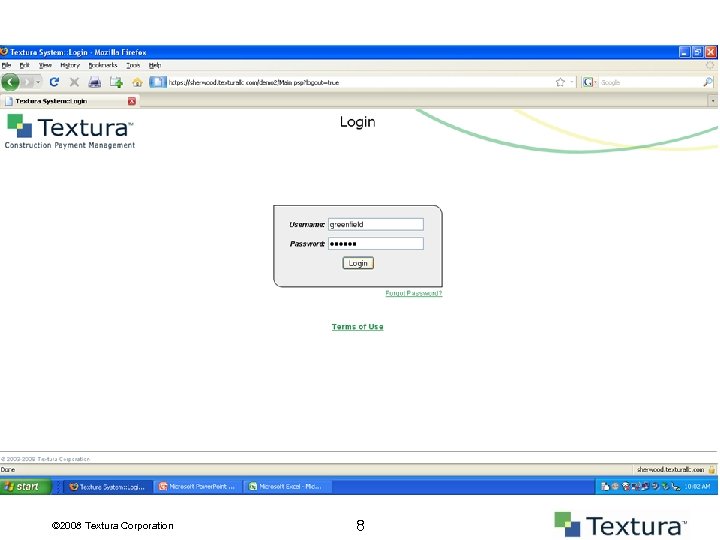Open the File menu
720x540 pixels.
(x=6, y=65)
